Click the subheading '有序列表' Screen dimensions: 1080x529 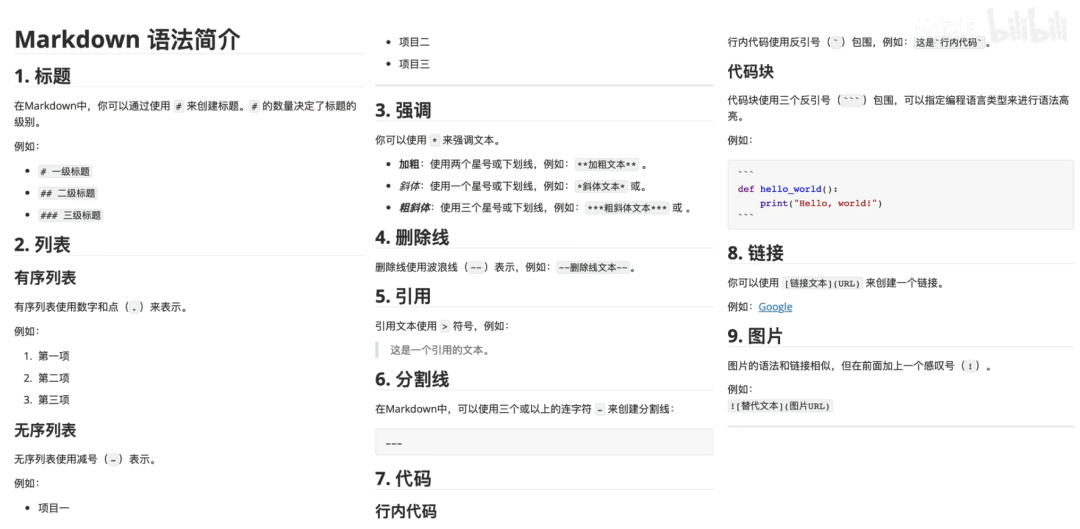click(x=45, y=278)
